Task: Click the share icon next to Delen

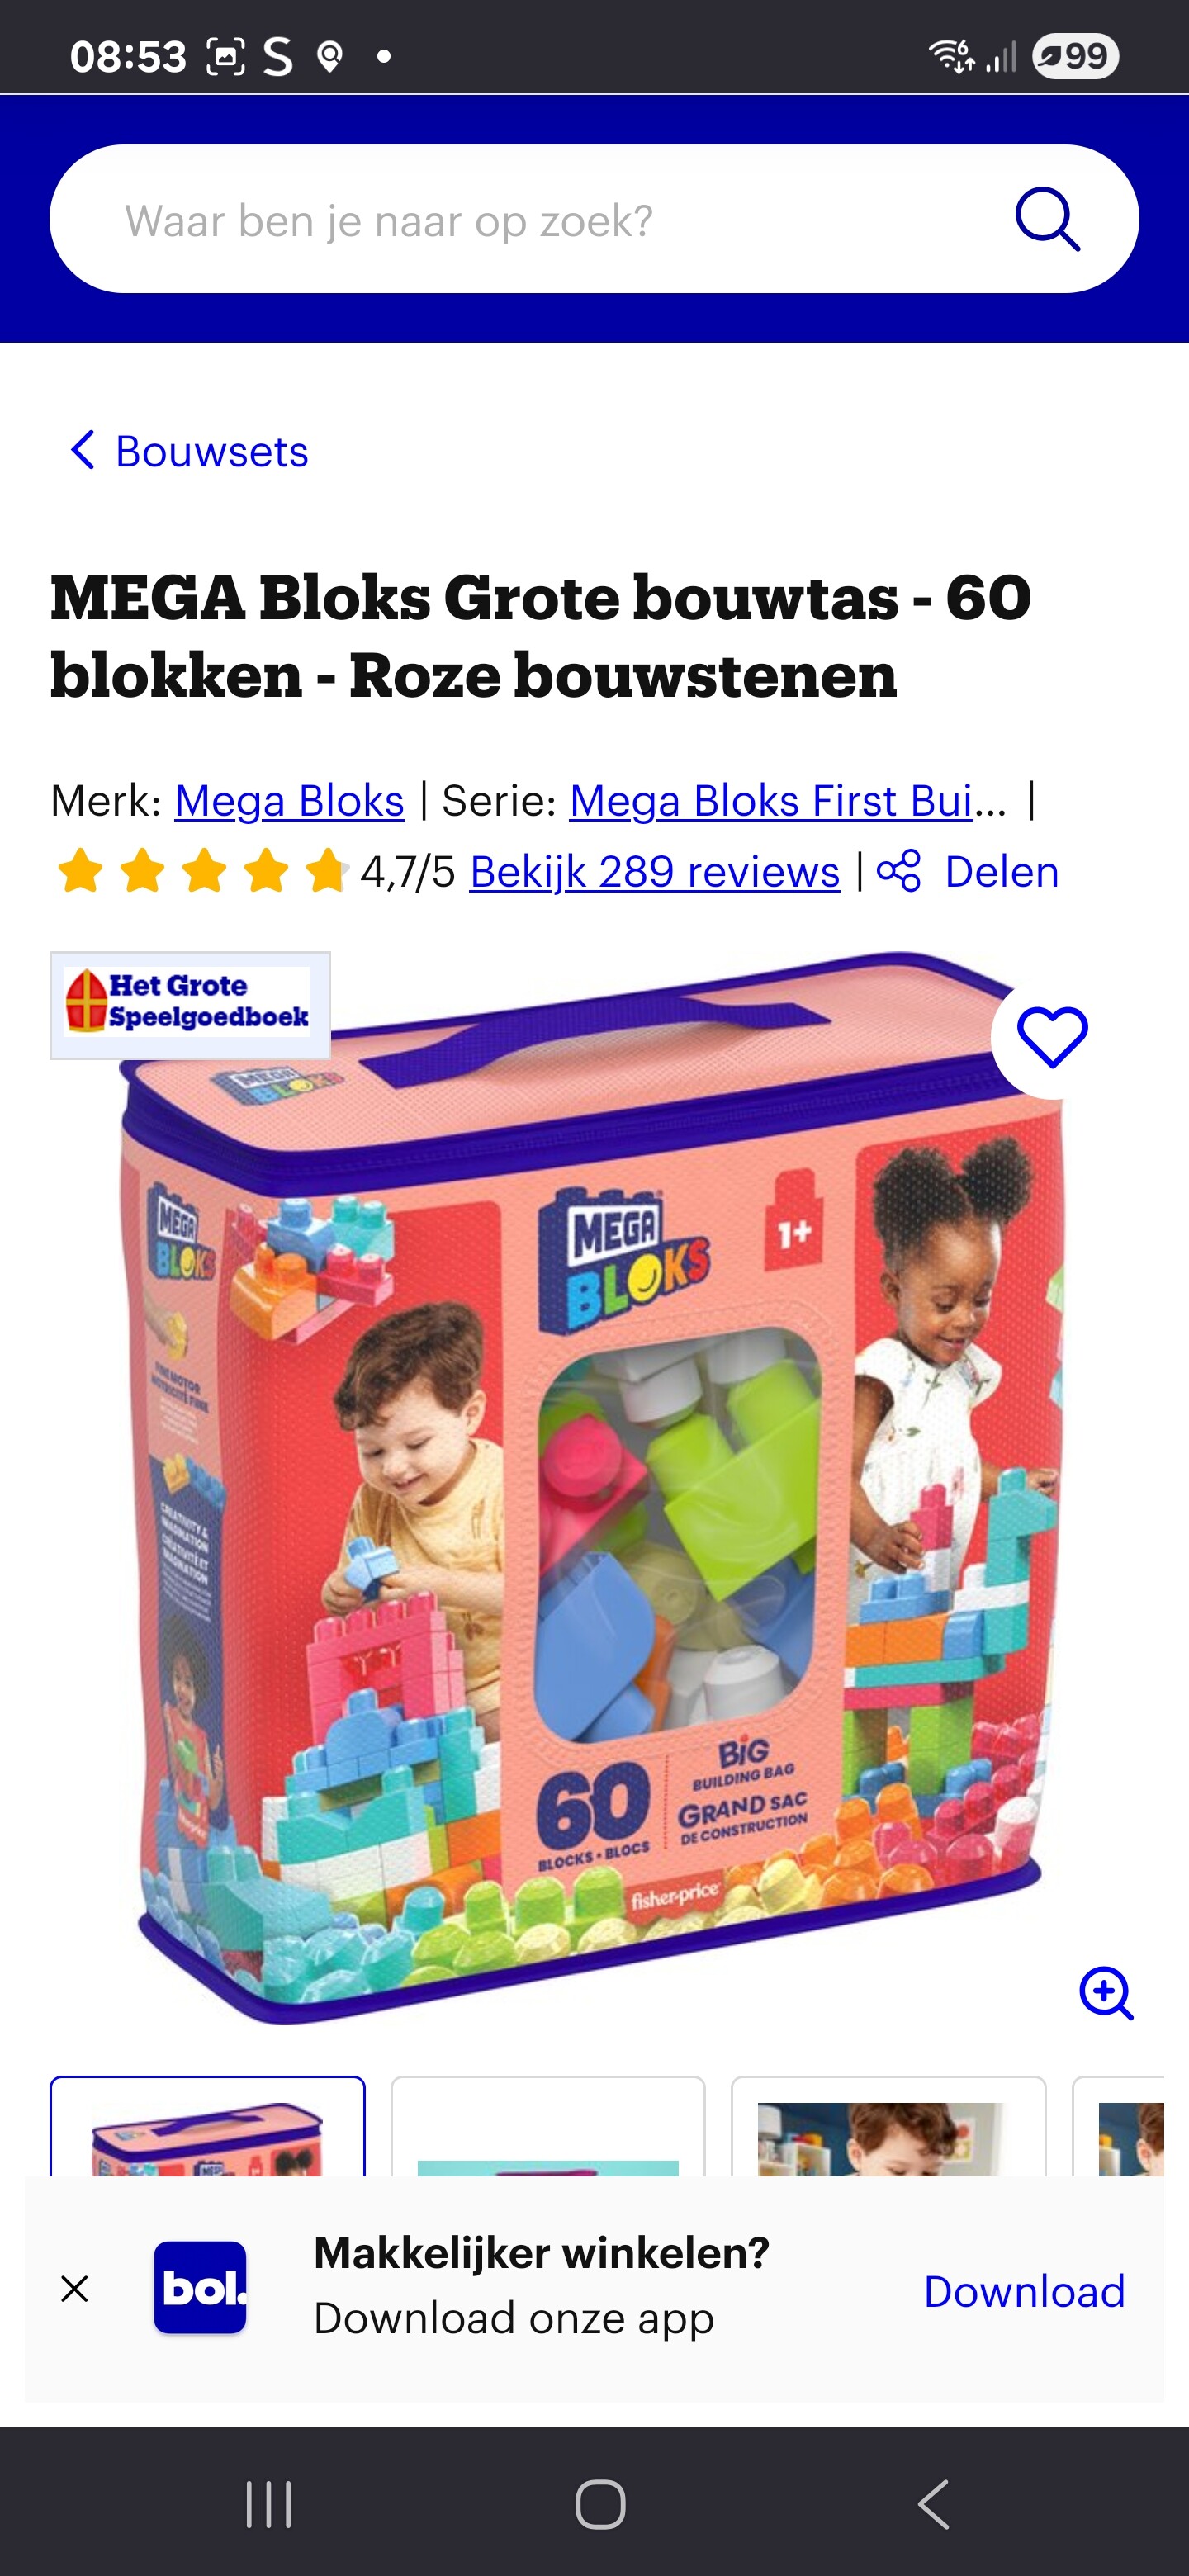Action: click(x=898, y=871)
